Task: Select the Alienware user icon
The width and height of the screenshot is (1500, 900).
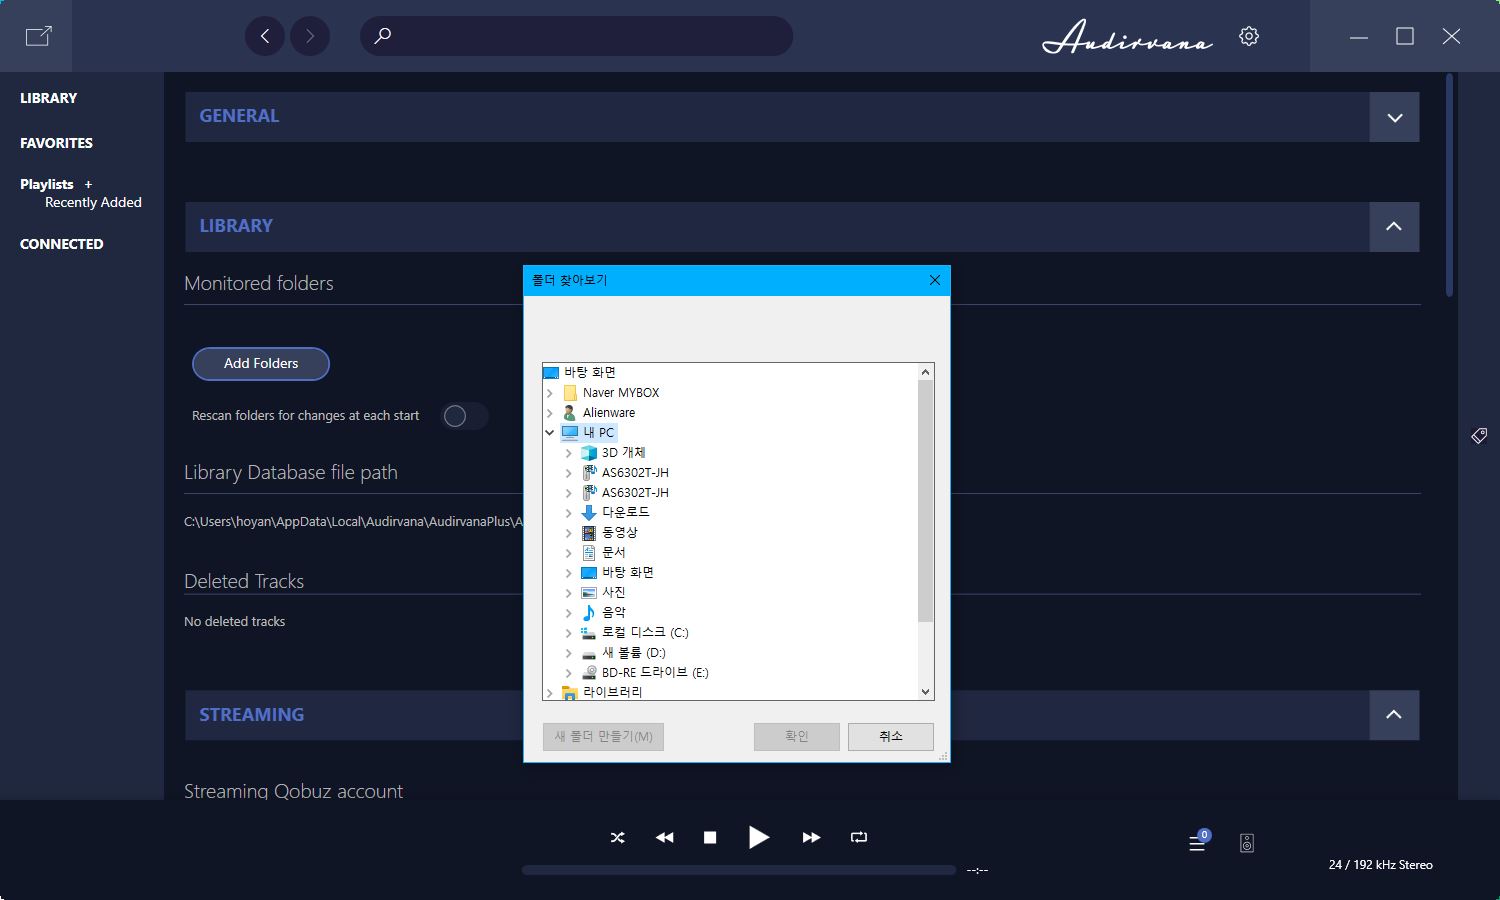Action: click(x=570, y=413)
